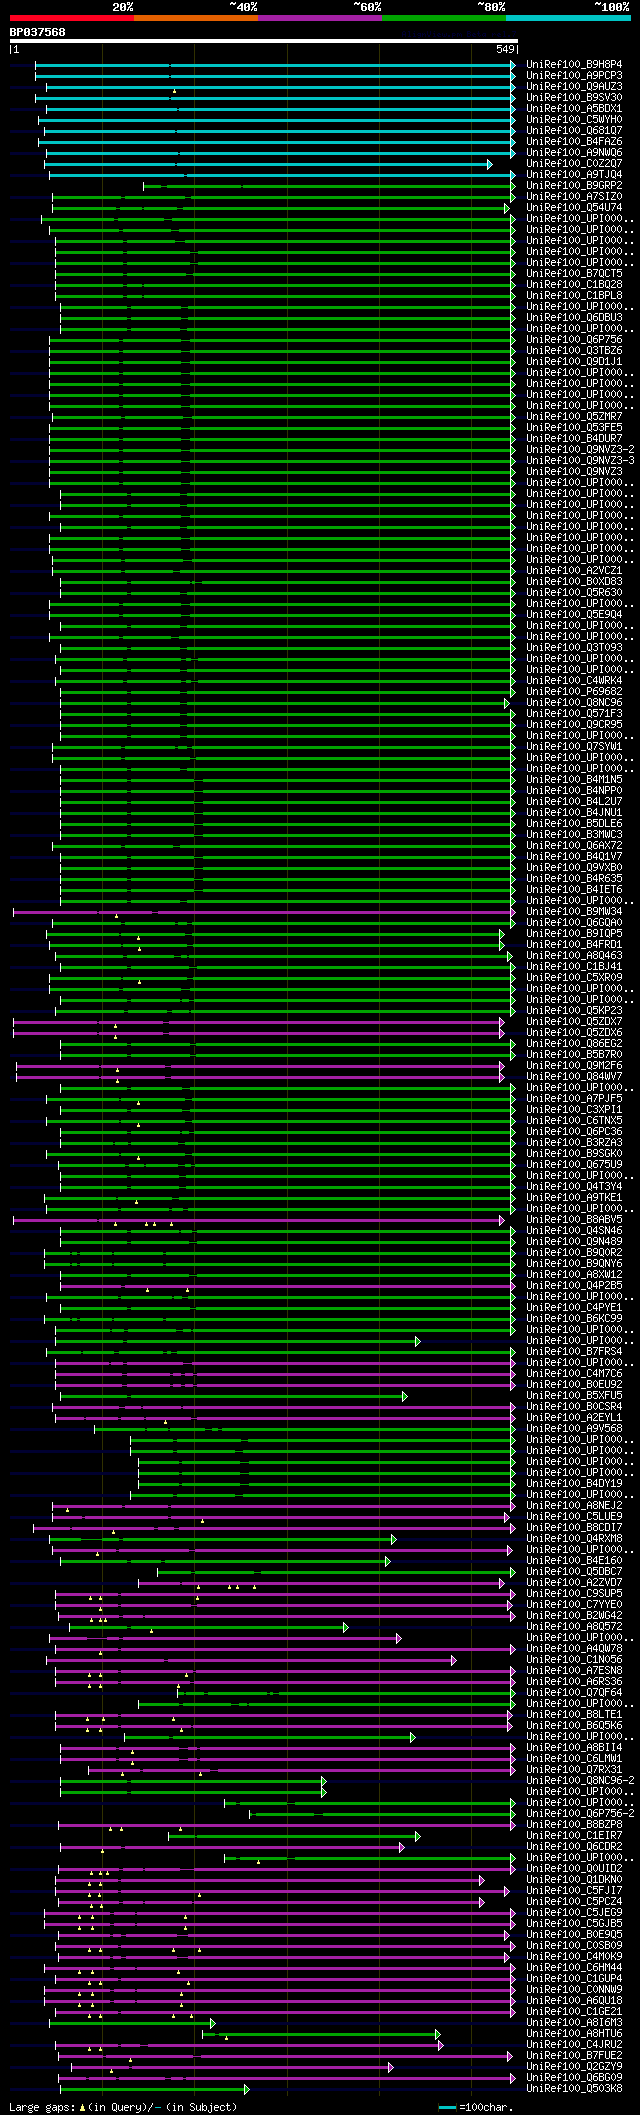Open hit UniRef100_B9H8P4
The width and height of the screenshot is (640, 2115).
574,65
